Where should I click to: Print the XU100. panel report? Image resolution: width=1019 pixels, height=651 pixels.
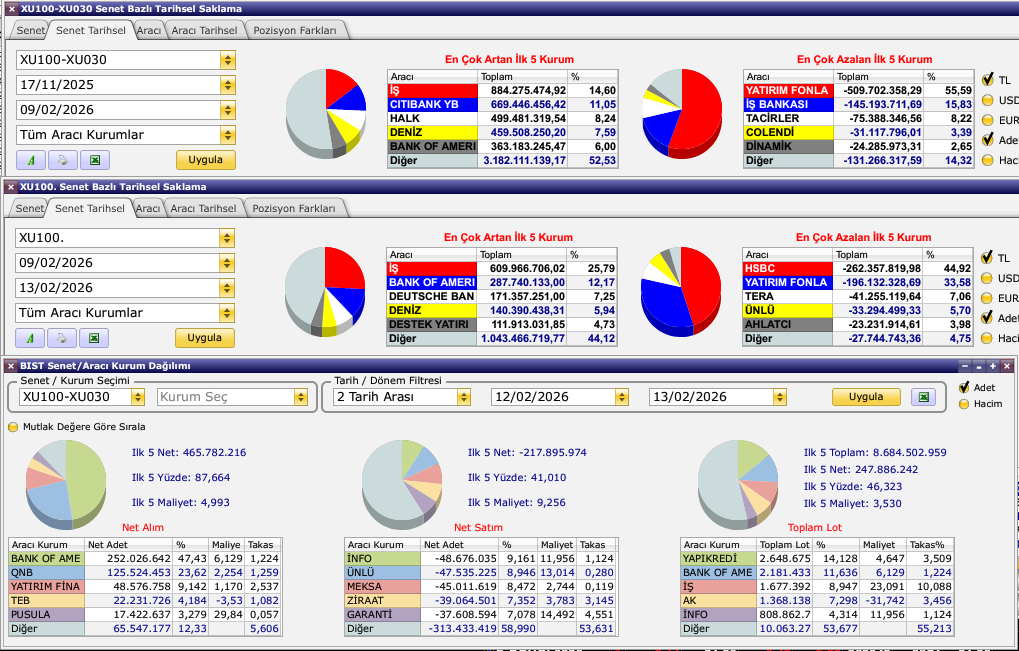pos(62,338)
